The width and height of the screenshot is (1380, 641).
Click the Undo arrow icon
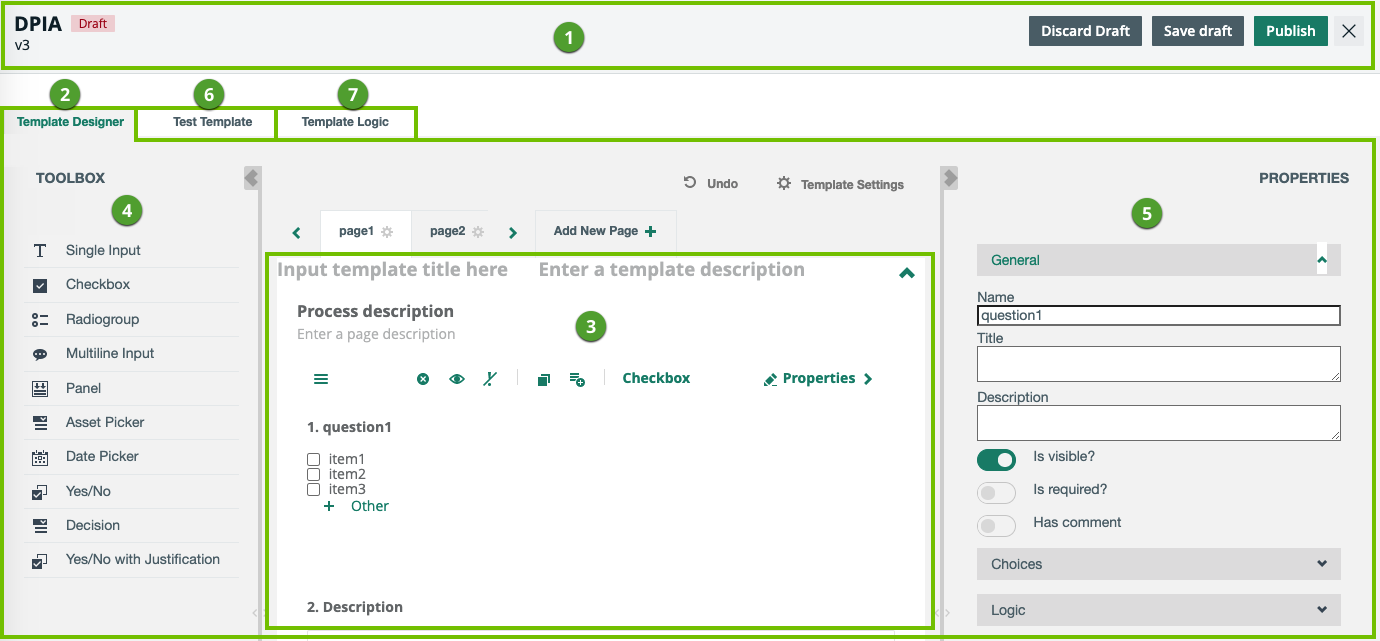(690, 183)
